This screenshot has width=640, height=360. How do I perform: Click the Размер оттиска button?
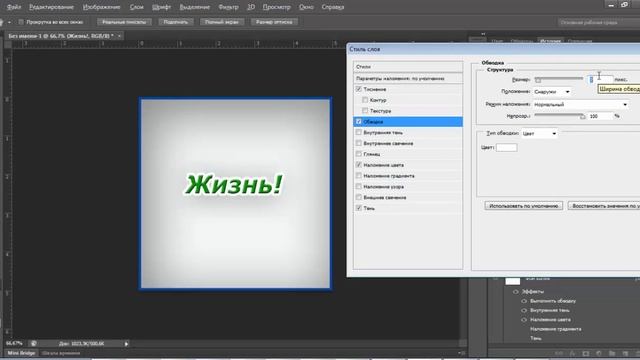point(274,22)
